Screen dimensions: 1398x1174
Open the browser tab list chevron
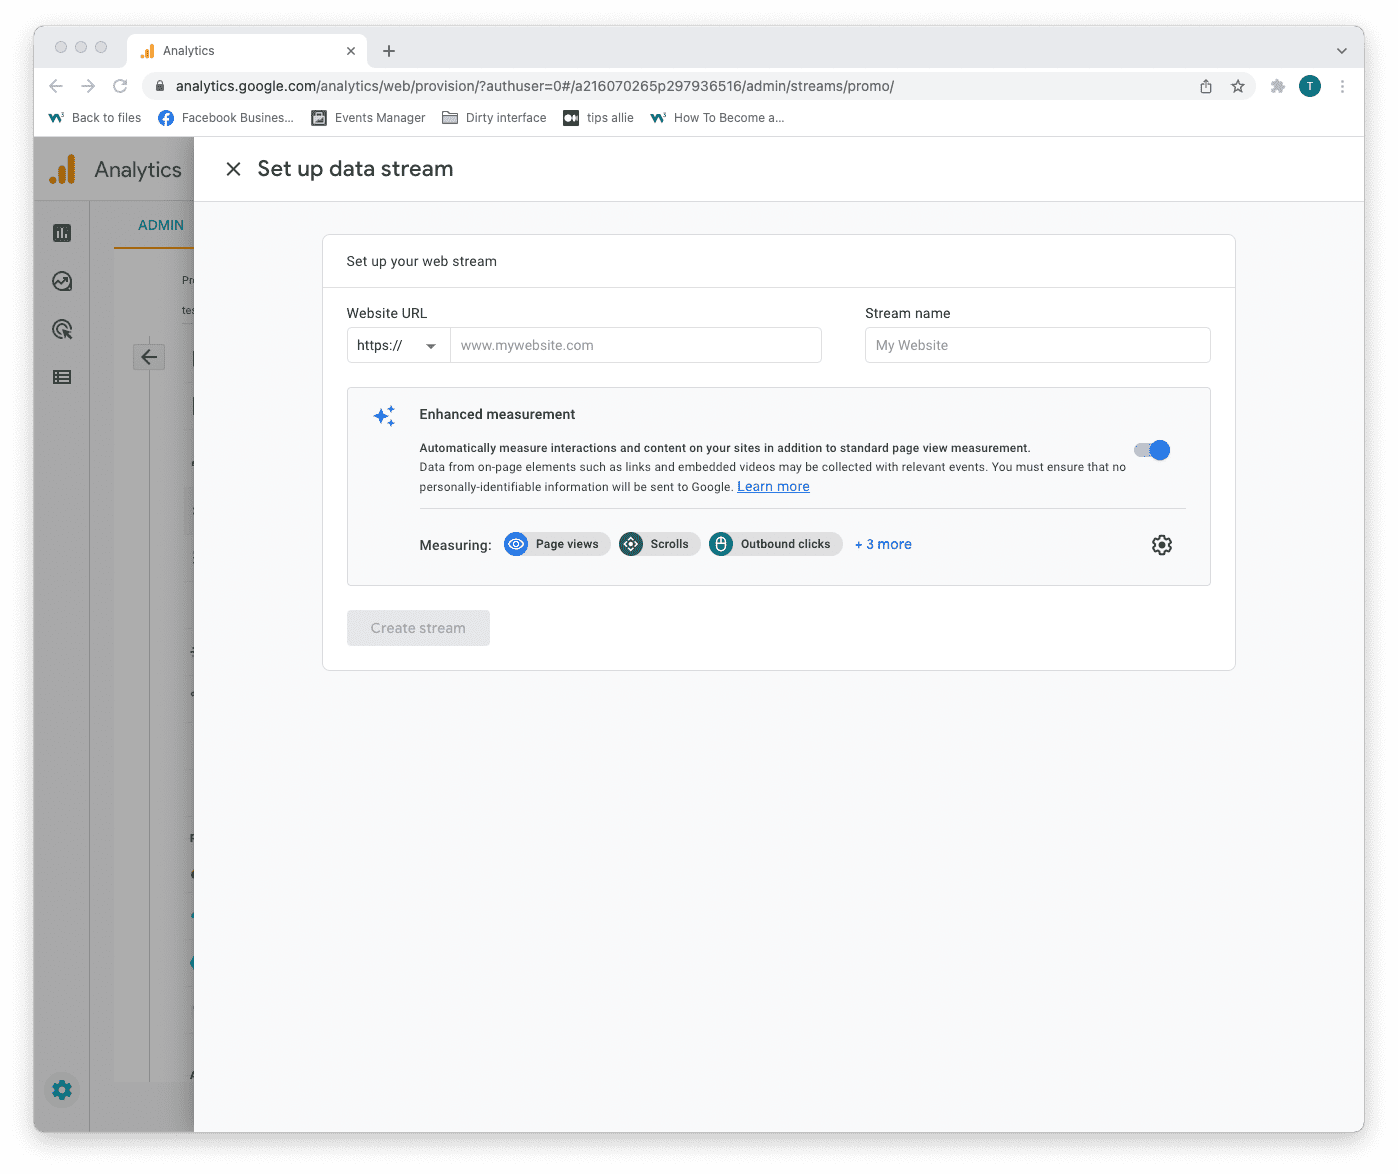coord(1341,50)
